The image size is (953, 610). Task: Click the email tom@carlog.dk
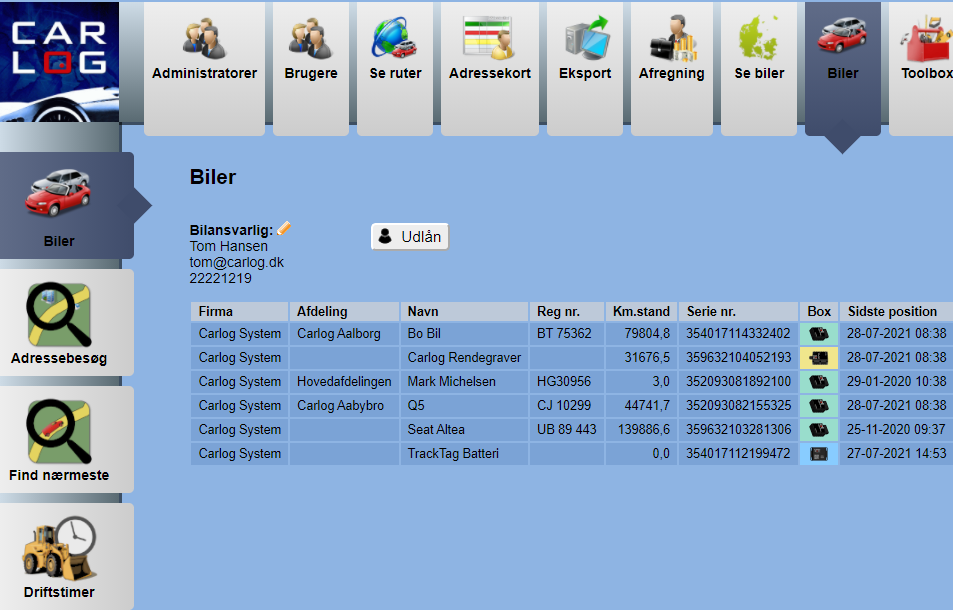pyautogui.click(x=236, y=262)
